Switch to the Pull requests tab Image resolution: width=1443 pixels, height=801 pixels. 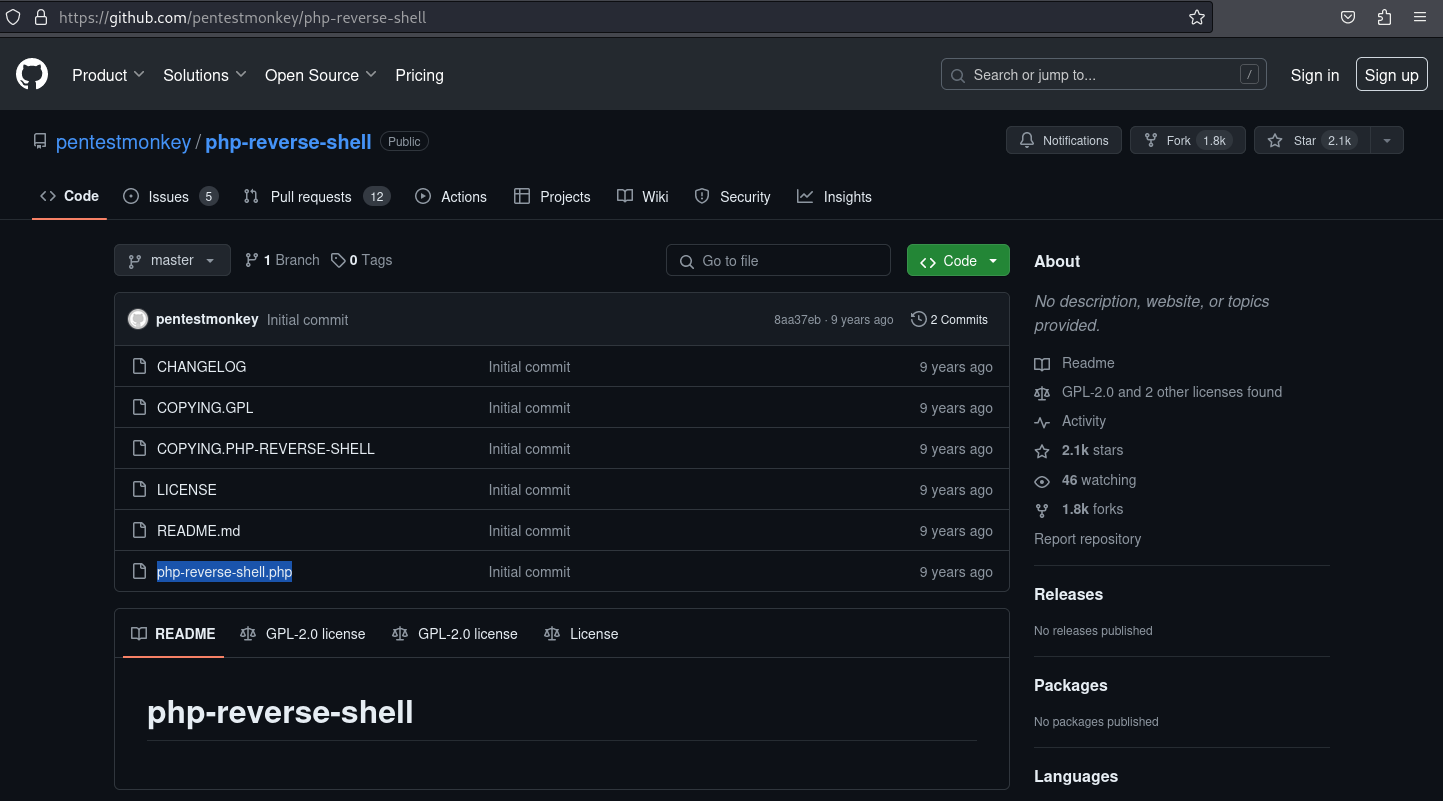point(316,196)
